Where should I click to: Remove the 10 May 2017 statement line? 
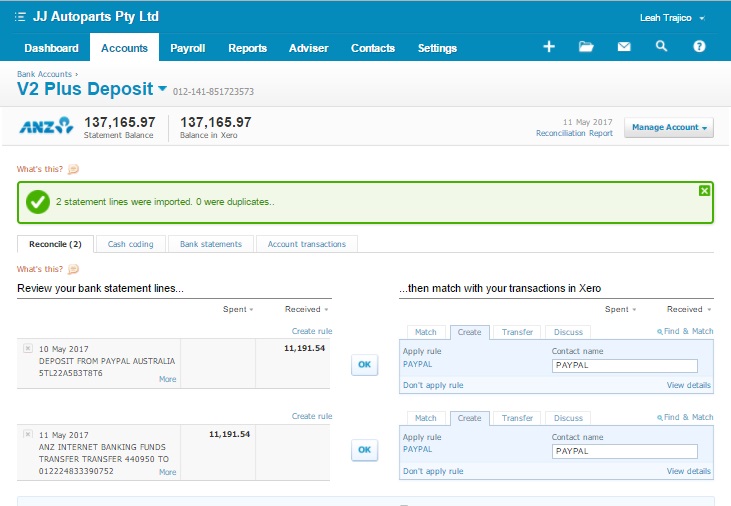28,348
